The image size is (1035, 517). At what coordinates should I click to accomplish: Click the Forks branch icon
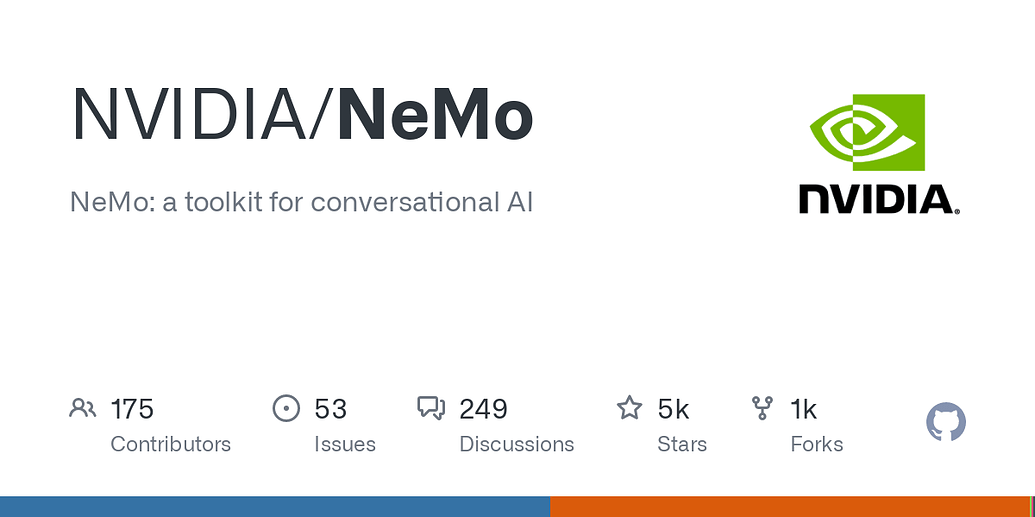[762, 408]
